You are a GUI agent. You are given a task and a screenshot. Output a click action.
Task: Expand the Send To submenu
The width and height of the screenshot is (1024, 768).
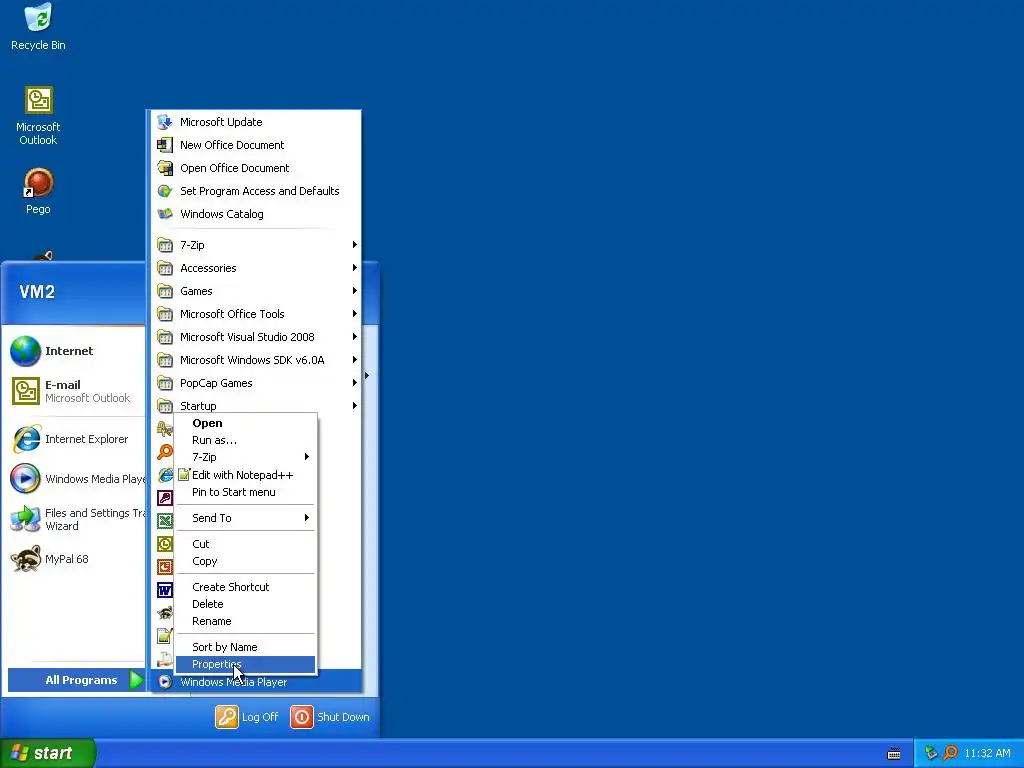[246, 518]
